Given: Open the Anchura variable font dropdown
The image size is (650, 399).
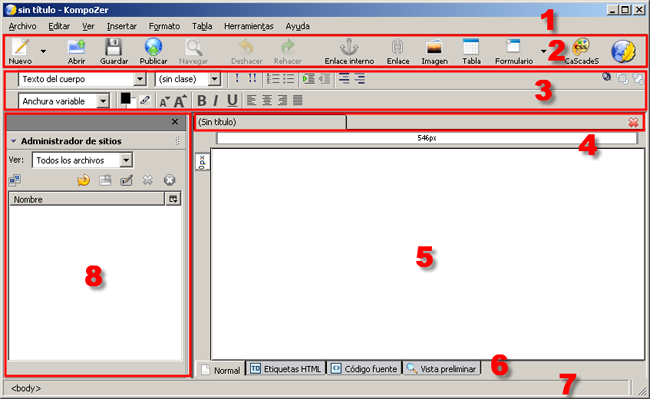Looking at the screenshot, I should [x=63, y=101].
